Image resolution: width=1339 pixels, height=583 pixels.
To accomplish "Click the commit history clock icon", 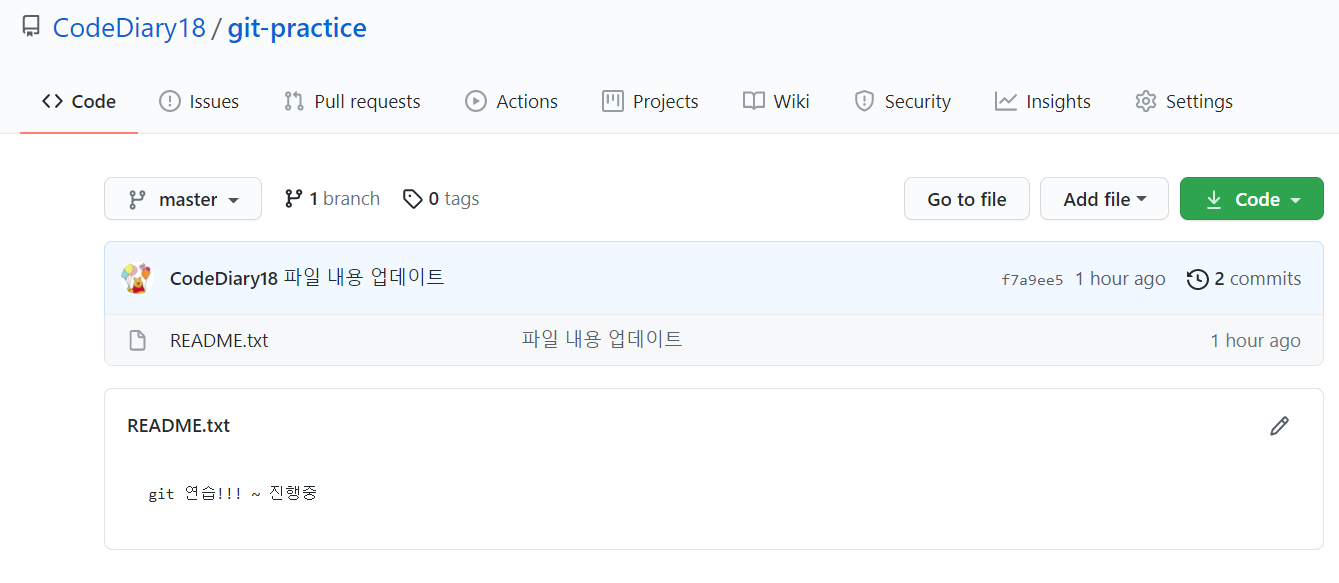I will click(1197, 279).
